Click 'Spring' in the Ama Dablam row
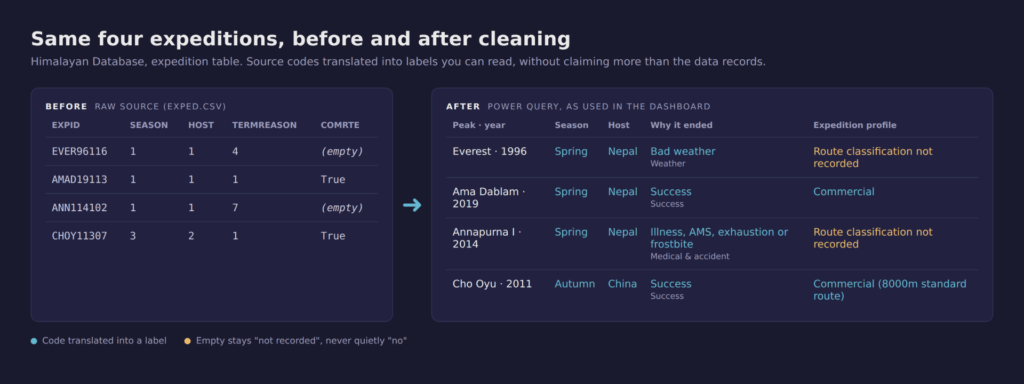1024x384 pixels. coord(571,192)
